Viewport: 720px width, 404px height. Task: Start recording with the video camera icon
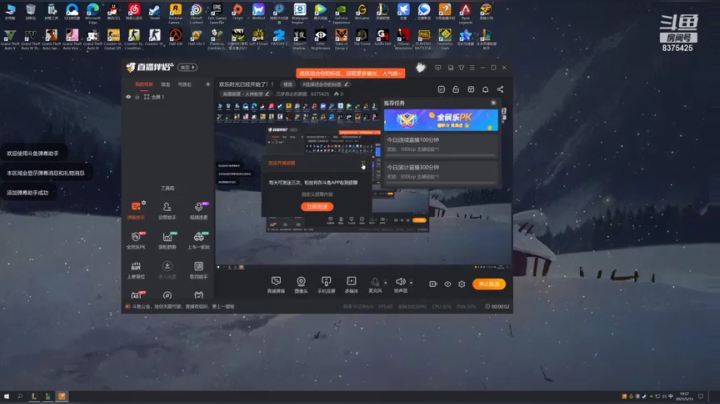point(433,284)
